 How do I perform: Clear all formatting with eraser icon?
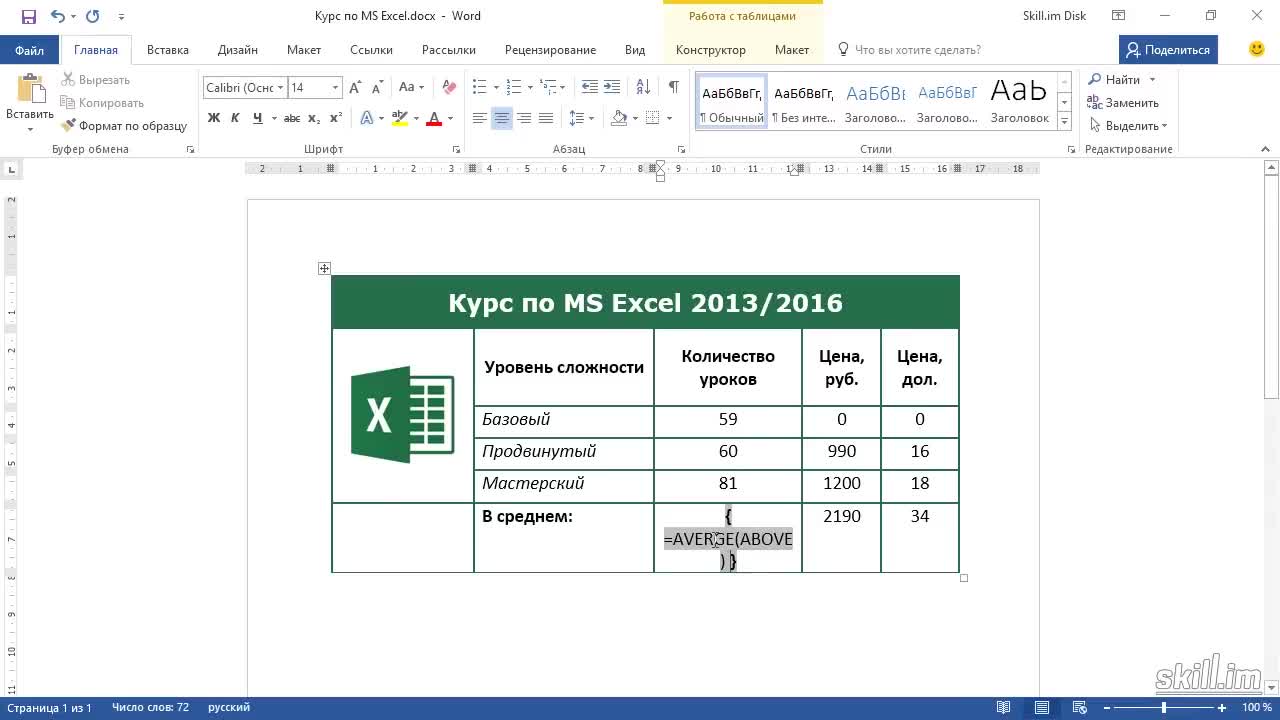pyautogui.click(x=449, y=88)
